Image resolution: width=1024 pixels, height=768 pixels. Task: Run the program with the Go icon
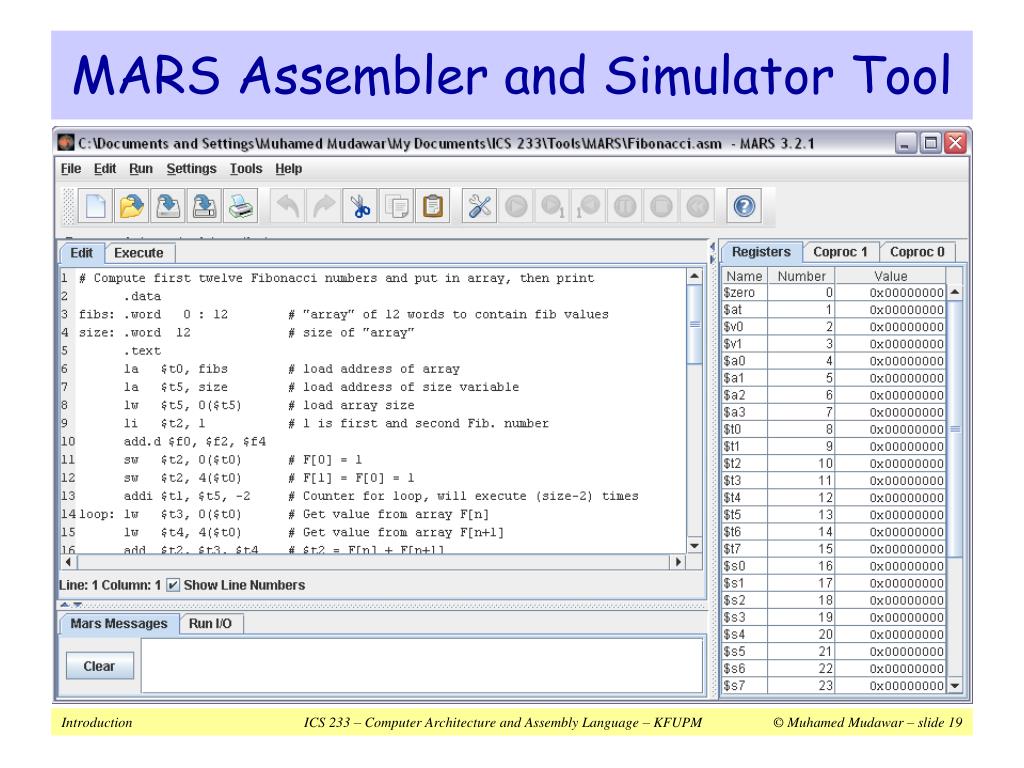pos(516,206)
